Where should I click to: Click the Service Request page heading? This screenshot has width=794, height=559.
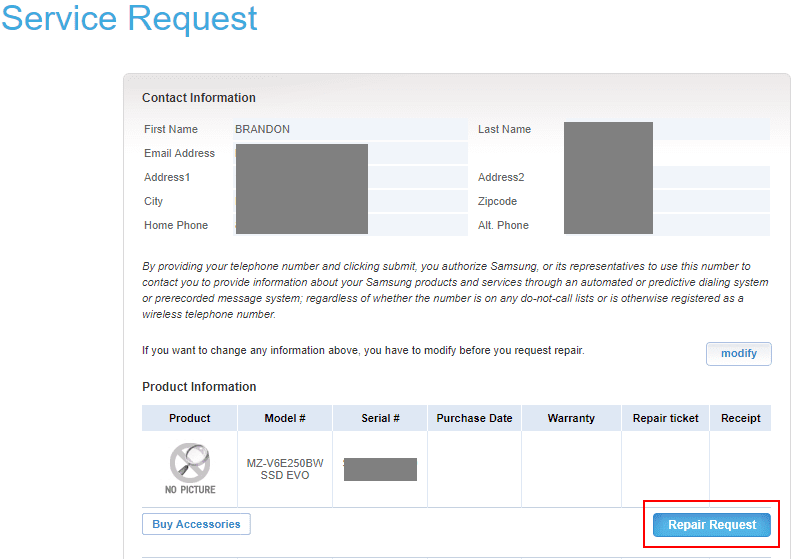point(129,19)
